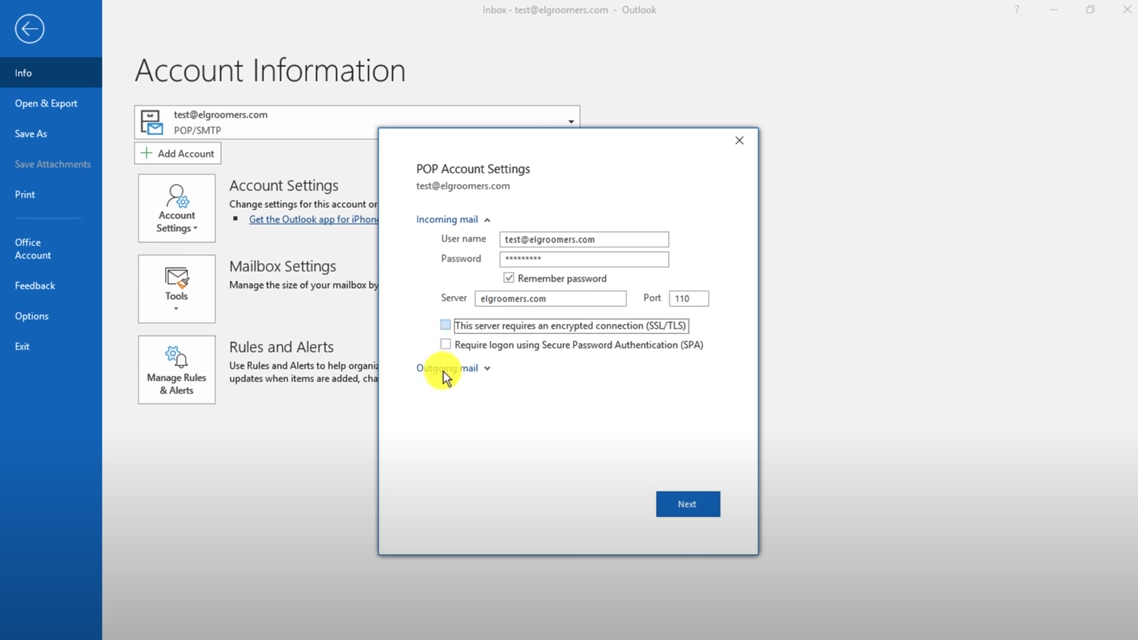
Task: Click the plus icon on Add Account
Action: 147,153
